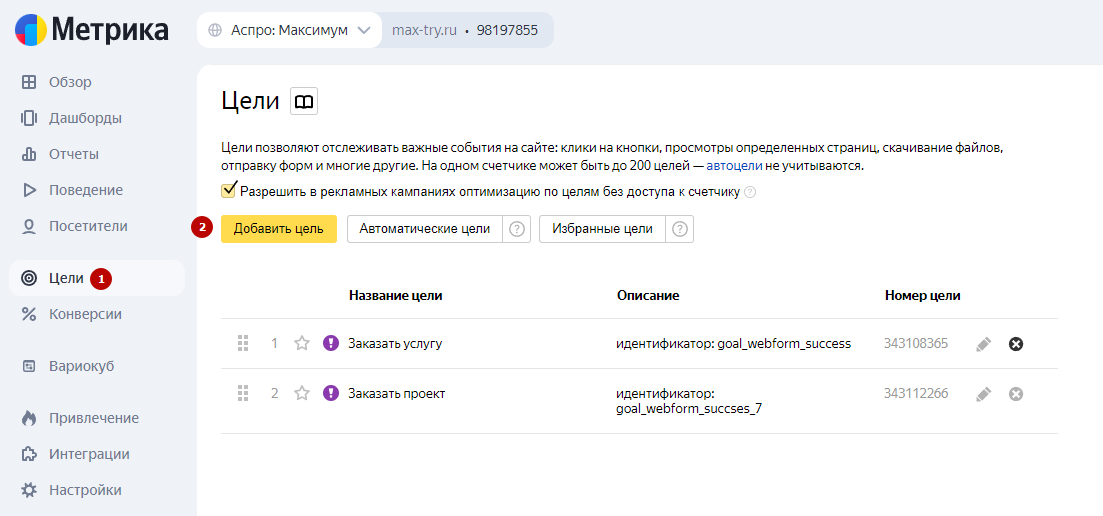Click the Метрика logo
1103x516 pixels.
[x=91, y=30]
